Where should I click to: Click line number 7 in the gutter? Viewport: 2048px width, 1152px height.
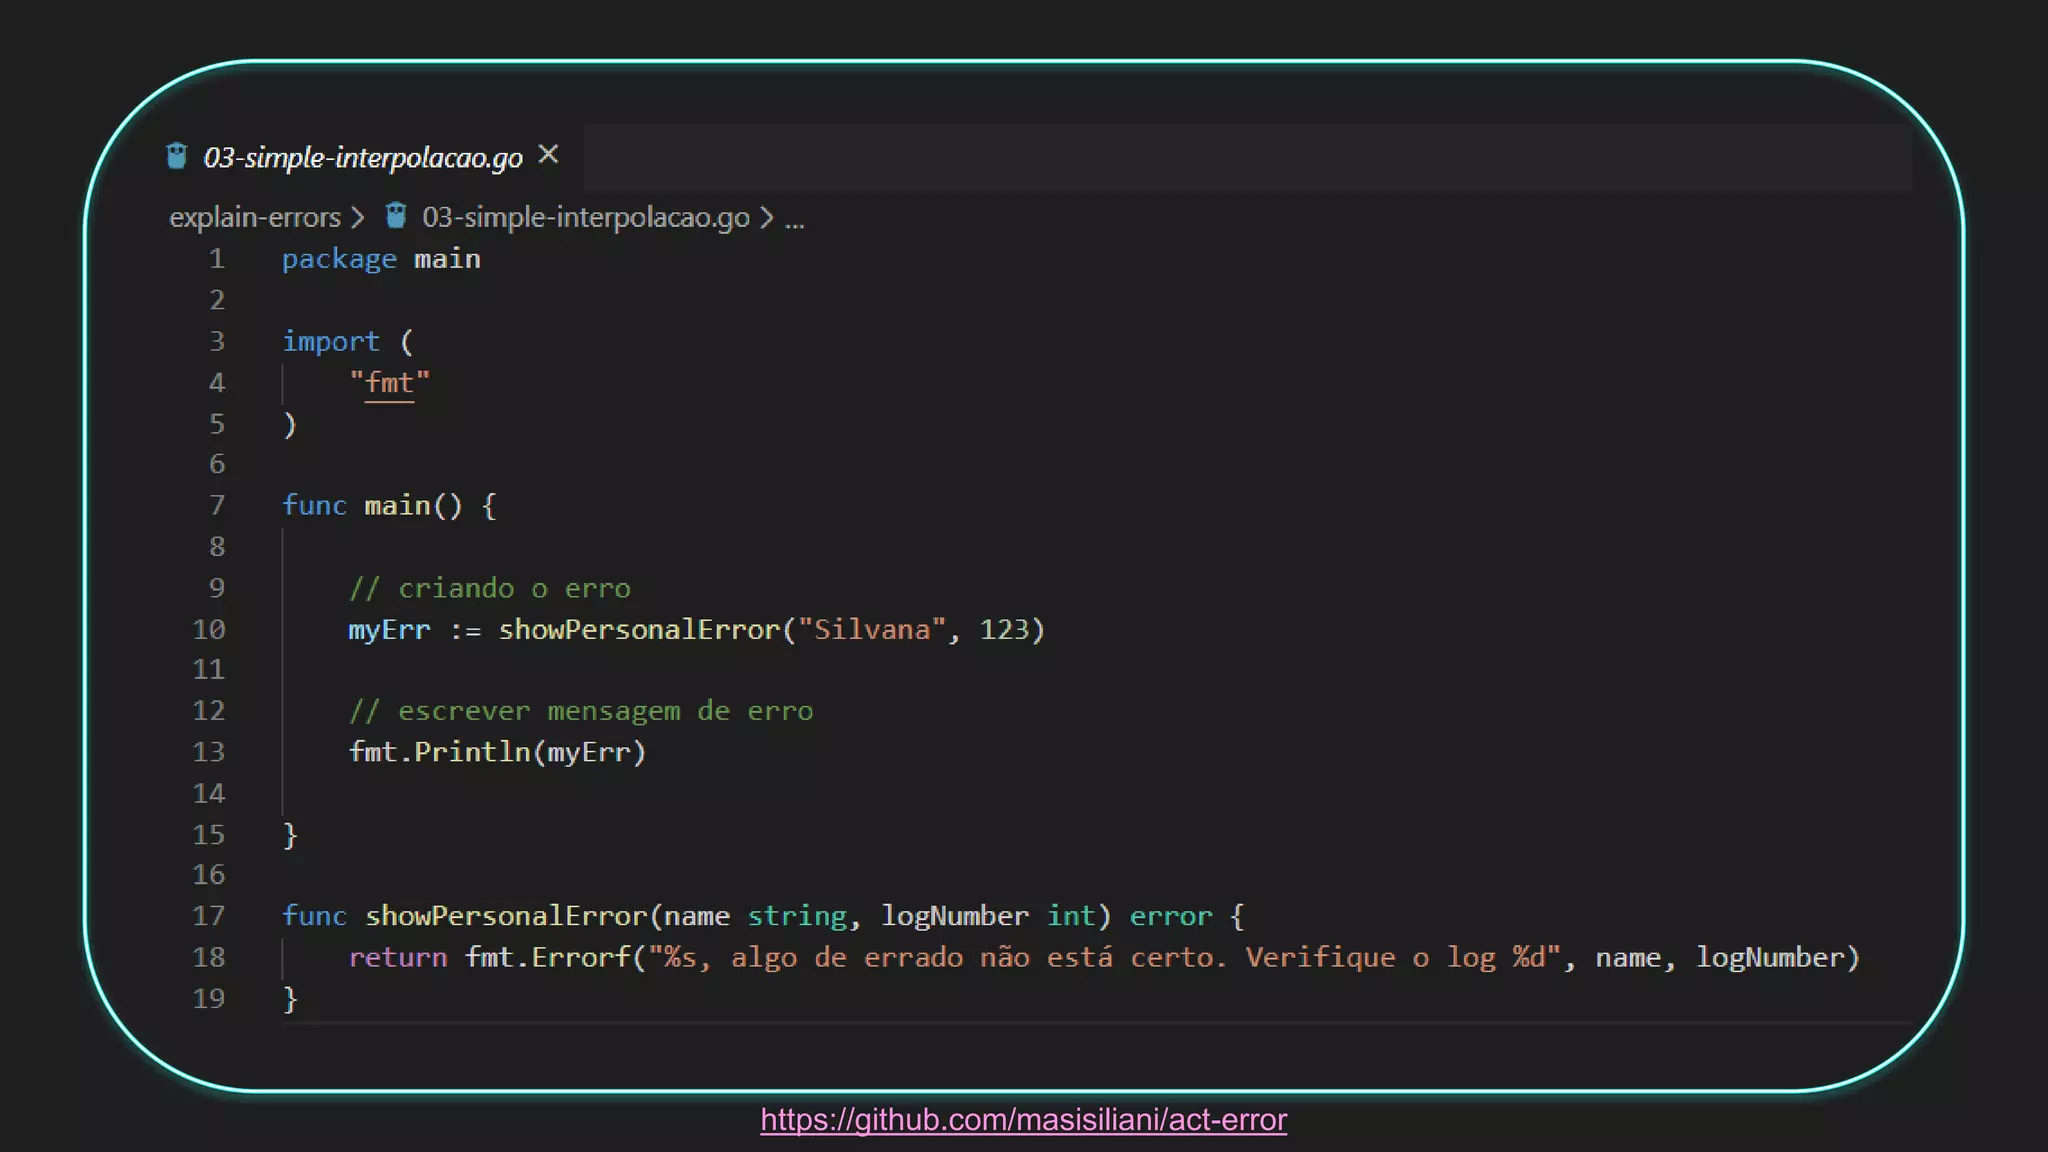pos(216,505)
